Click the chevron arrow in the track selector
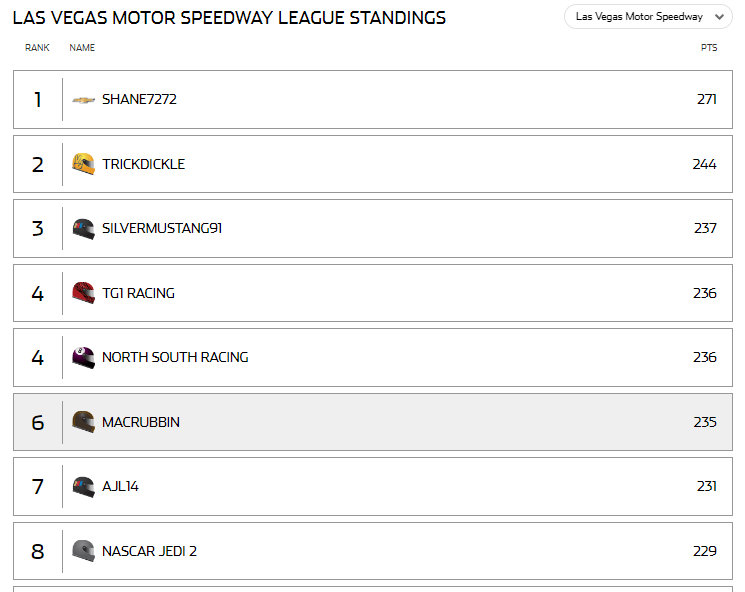Screen dimensions: 745x592 tap(719, 17)
